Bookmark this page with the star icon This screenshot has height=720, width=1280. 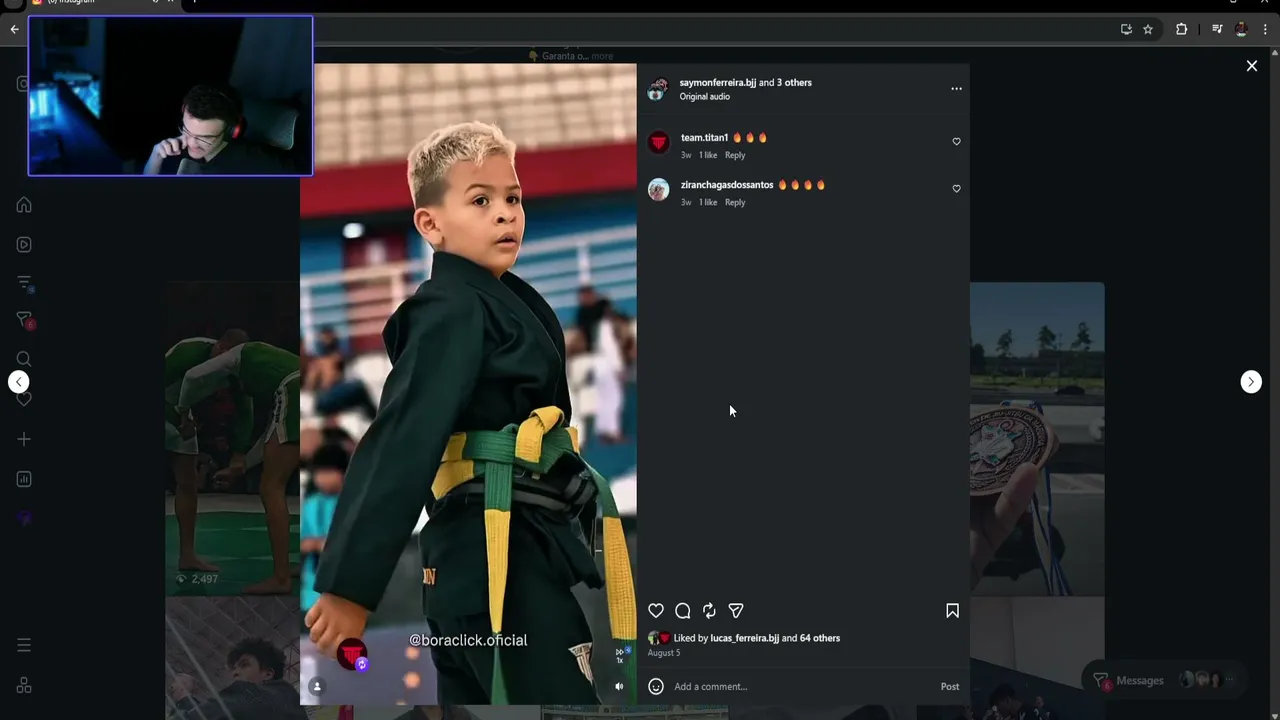pyautogui.click(x=1148, y=29)
